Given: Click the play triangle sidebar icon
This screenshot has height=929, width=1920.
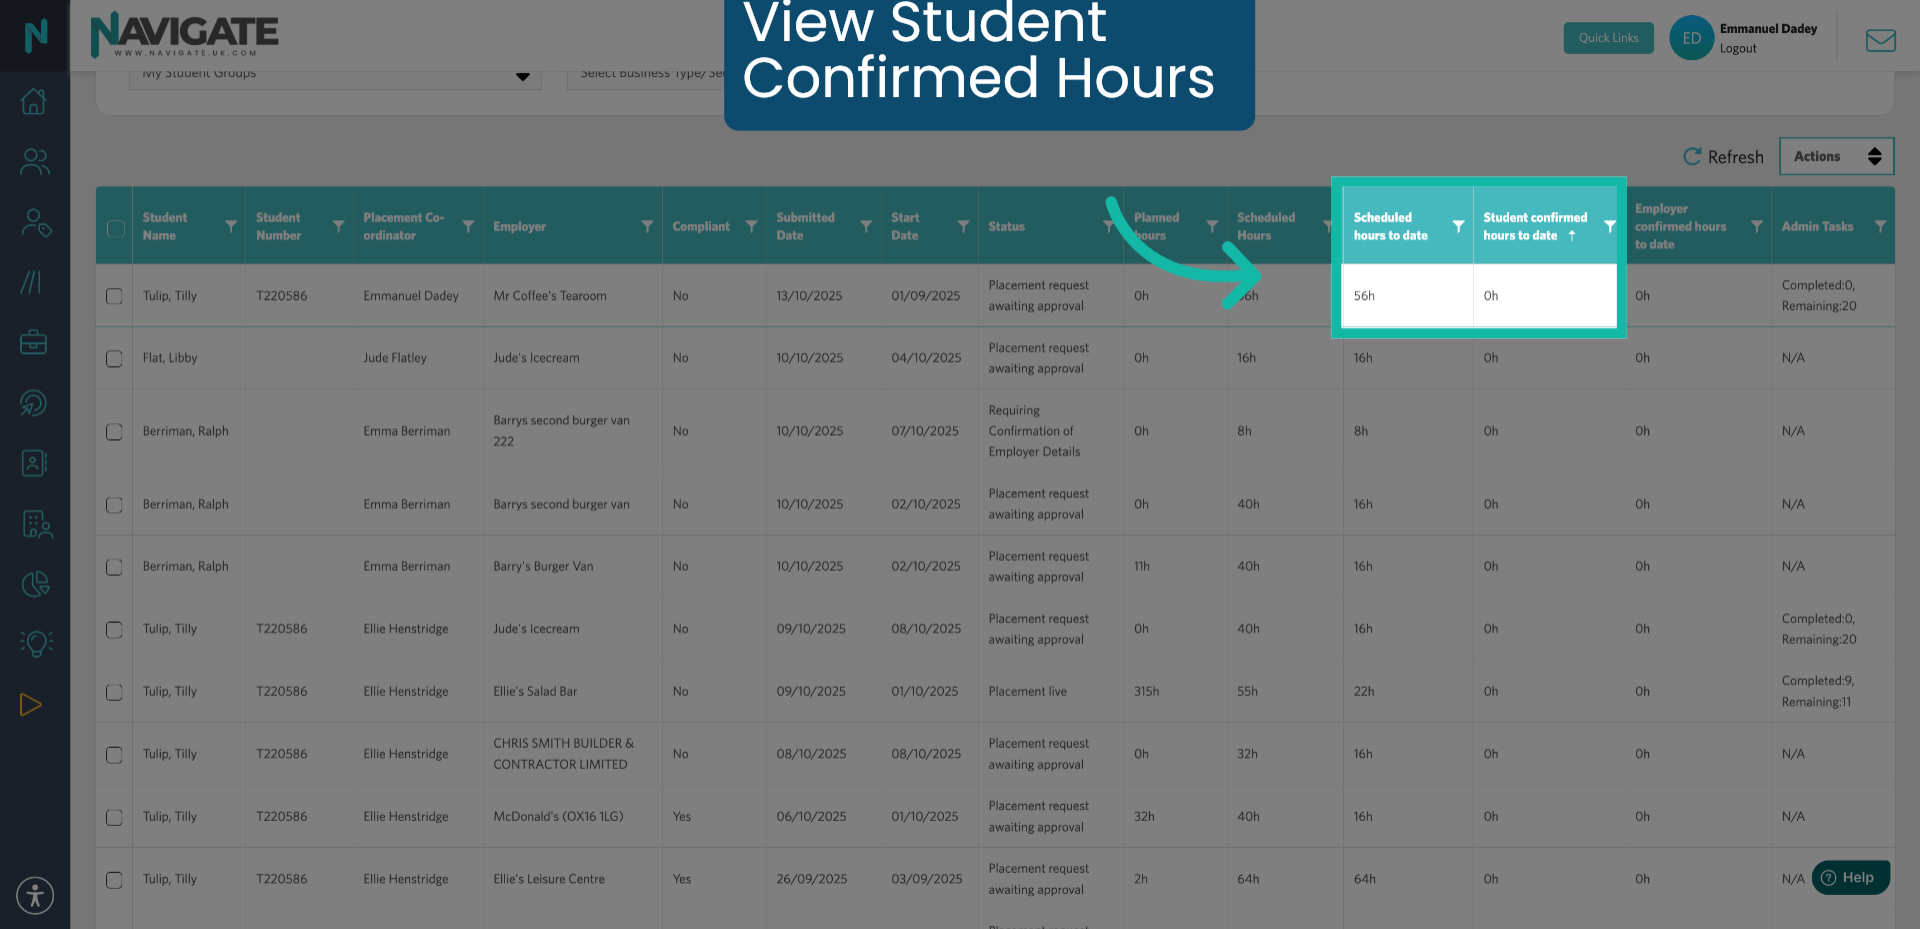Looking at the screenshot, I should pyautogui.click(x=31, y=705).
